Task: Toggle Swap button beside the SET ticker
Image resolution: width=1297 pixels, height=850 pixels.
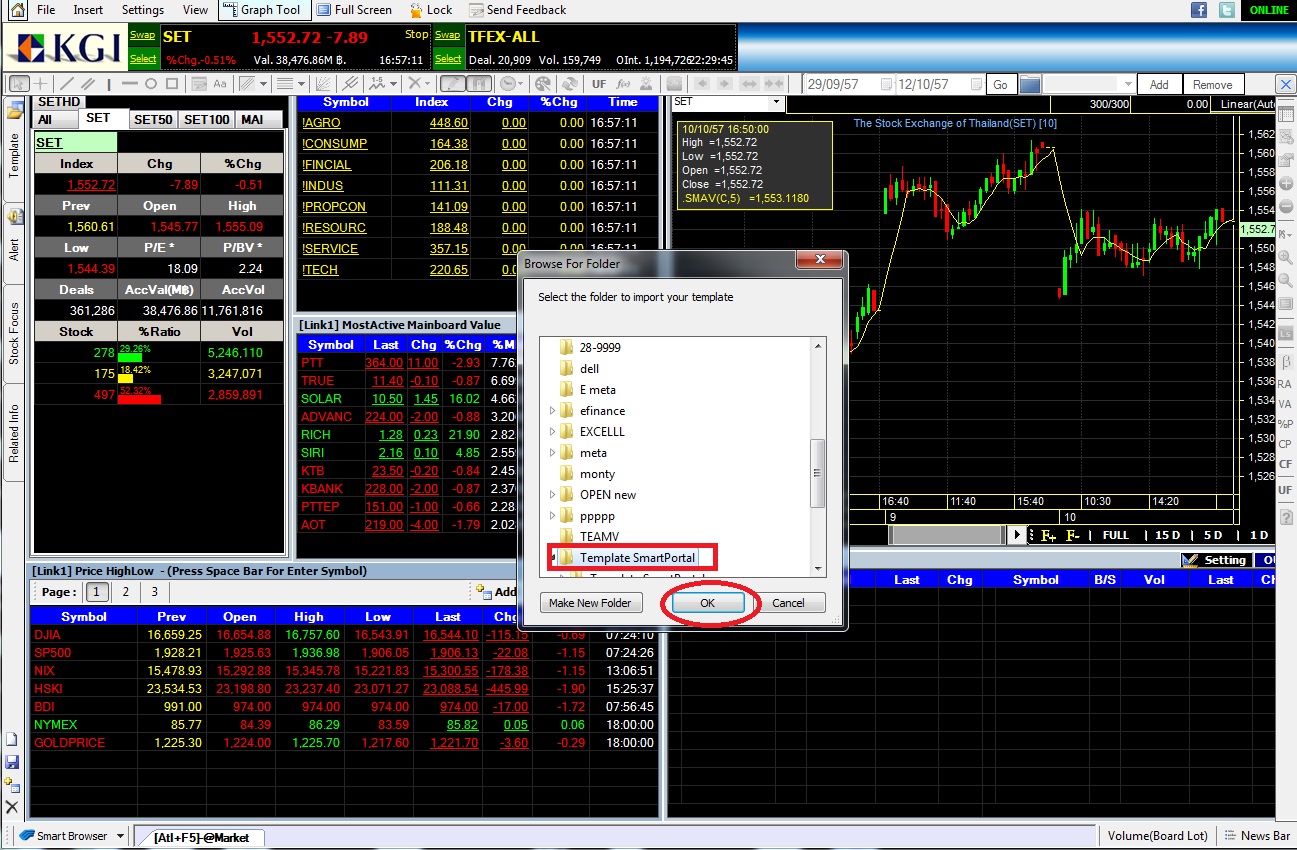Action: click(143, 35)
